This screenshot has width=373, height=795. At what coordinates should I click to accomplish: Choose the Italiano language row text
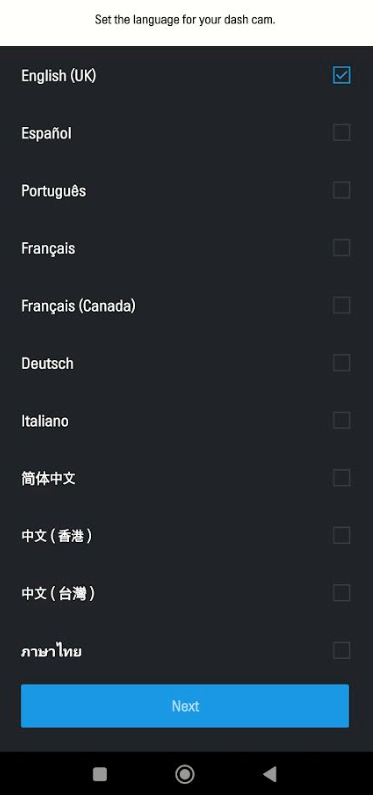tap(45, 421)
